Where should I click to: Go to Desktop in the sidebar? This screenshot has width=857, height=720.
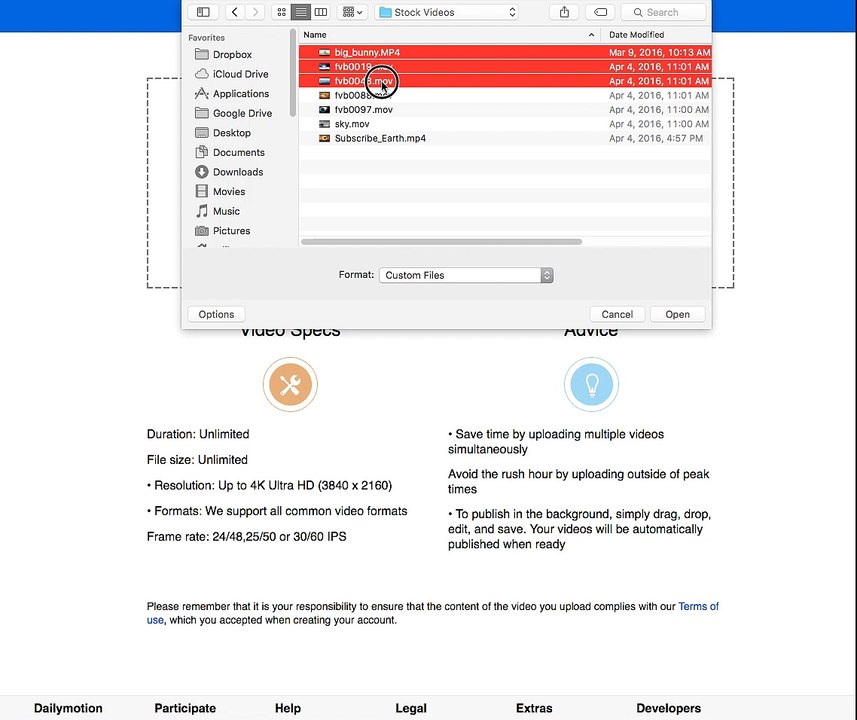click(x=232, y=133)
